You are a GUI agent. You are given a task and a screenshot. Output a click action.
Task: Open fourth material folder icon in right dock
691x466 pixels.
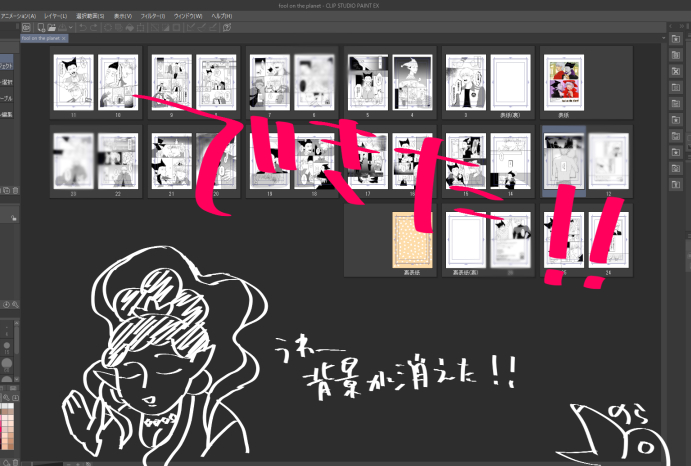(x=676, y=87)
